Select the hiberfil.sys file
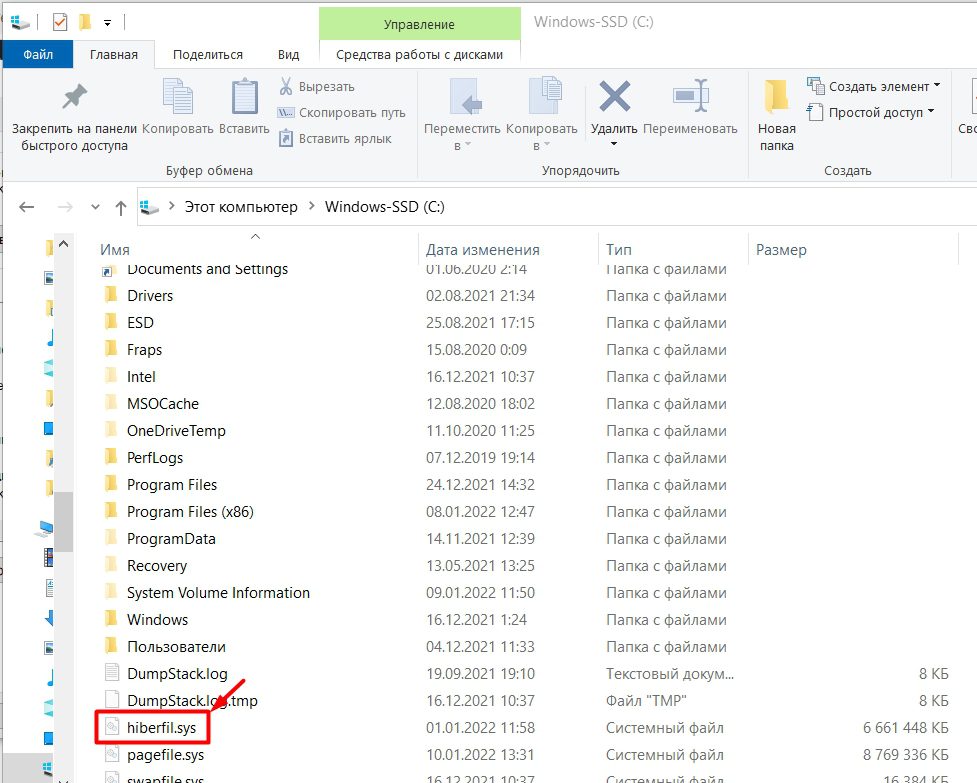Viewport: 977px width, 783px height. pos(161,728)
